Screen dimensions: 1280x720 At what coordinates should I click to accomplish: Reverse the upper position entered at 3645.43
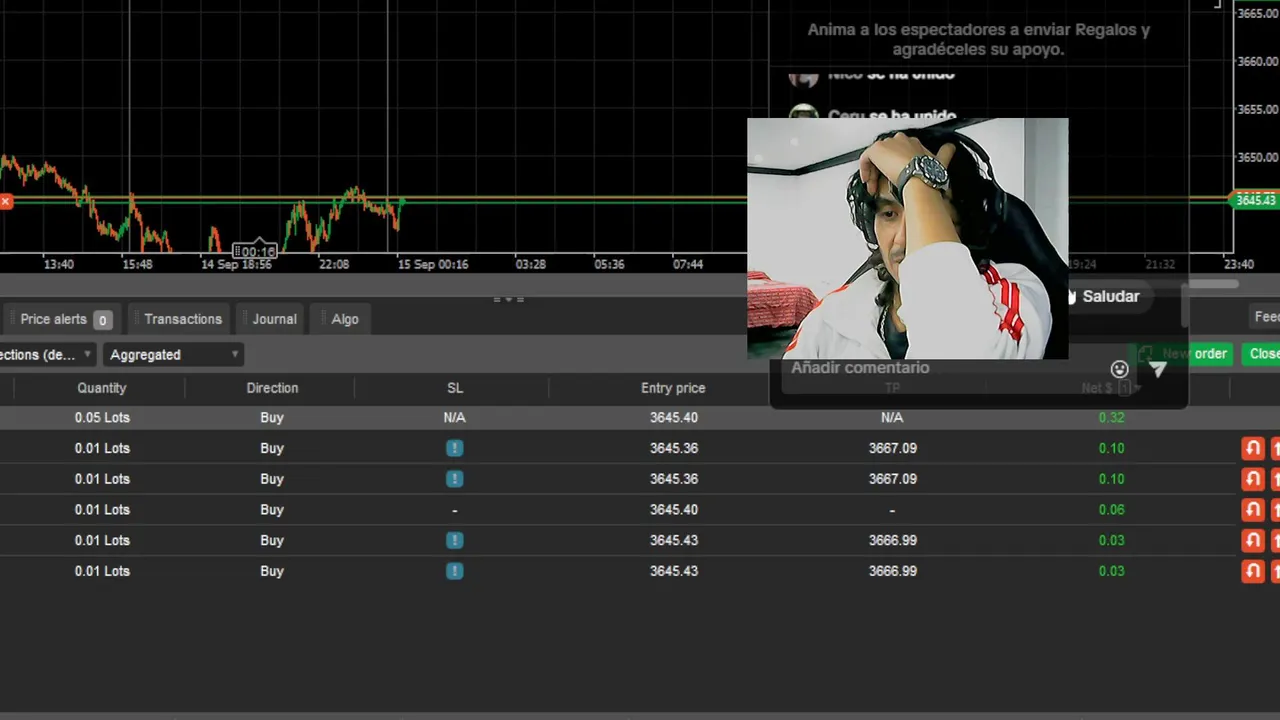pyautogui.click(x=1253, y=541)
